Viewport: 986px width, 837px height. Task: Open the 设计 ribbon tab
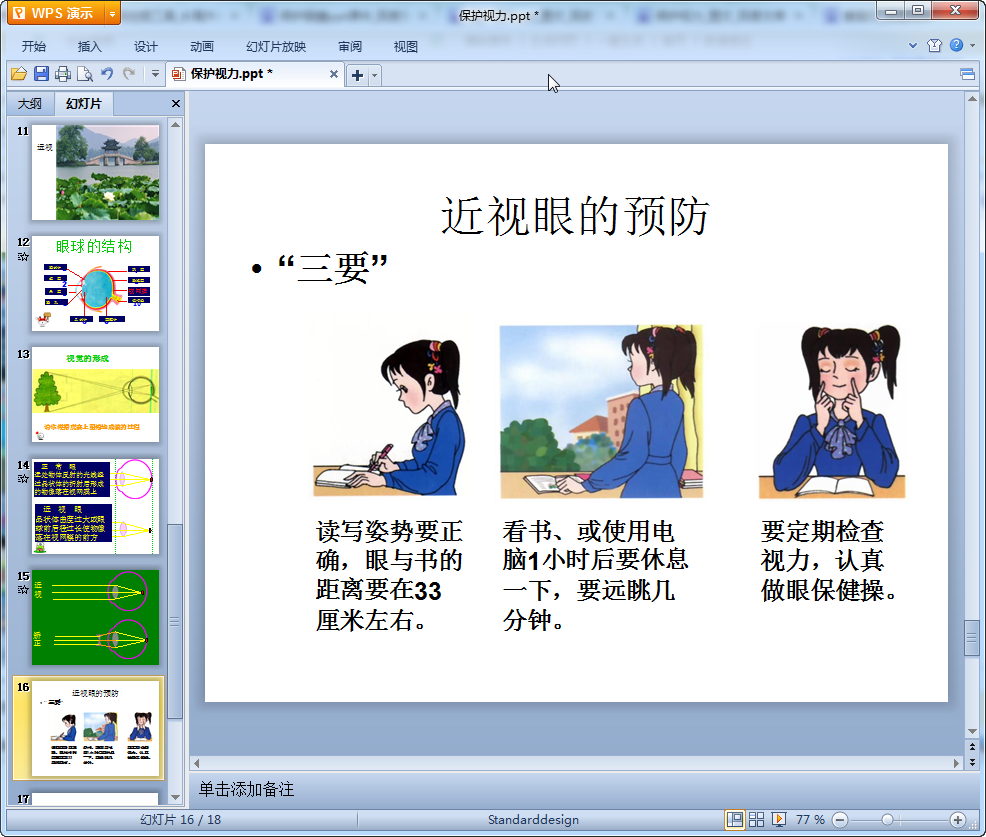pos(145,47)
